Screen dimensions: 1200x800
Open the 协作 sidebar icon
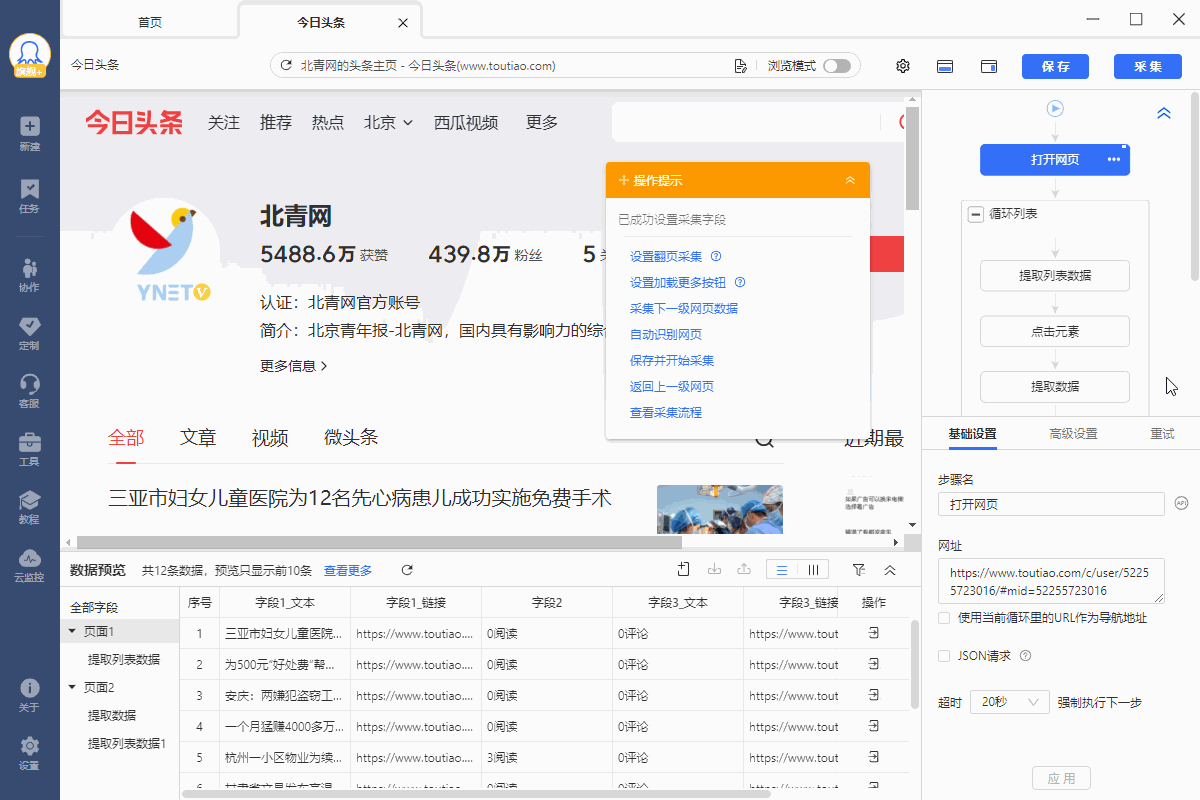29,275
